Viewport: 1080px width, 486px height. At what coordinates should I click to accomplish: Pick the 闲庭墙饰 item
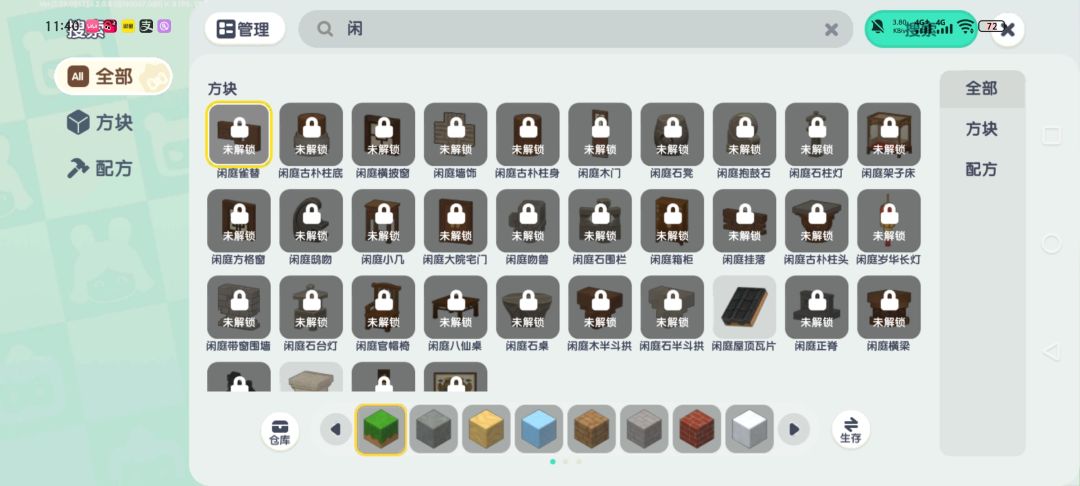pos(455,135)
